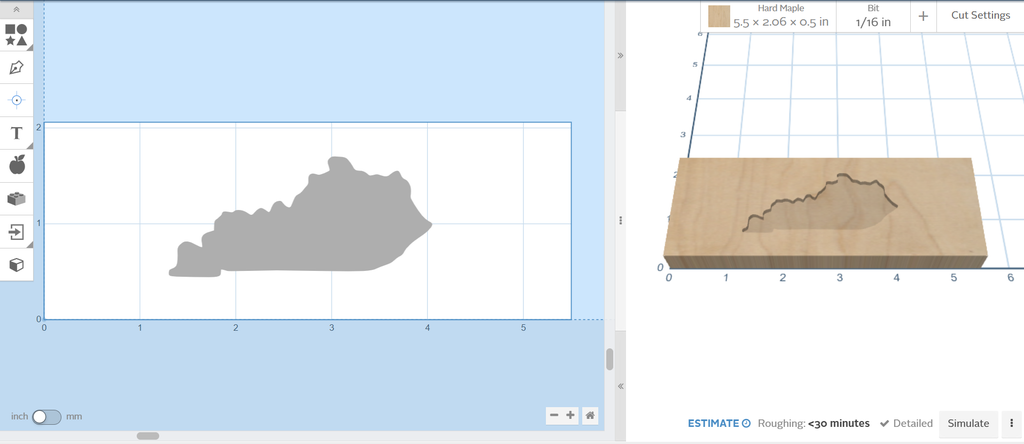Screen dimensions: 1024x444
Task: Click the Import file icon
Action: [x=16, y=232]
